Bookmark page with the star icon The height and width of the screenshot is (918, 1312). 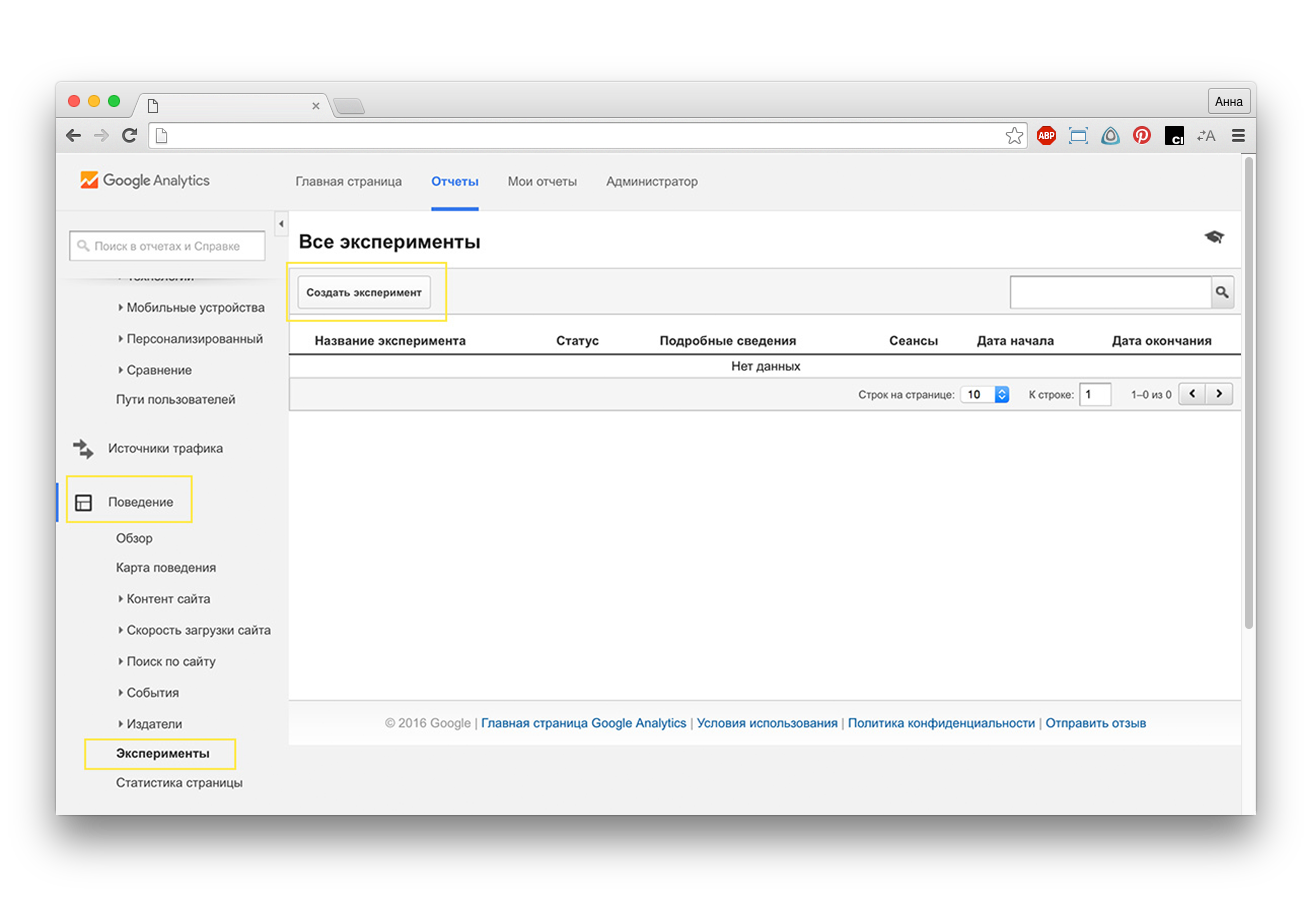1014,136
